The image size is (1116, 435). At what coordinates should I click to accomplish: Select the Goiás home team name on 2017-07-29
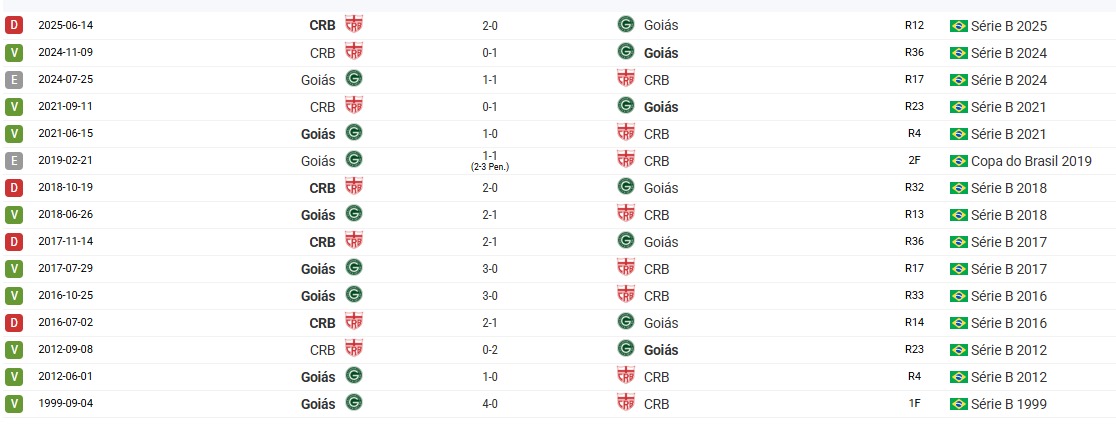pyautogui.click(x=318, y=268)
